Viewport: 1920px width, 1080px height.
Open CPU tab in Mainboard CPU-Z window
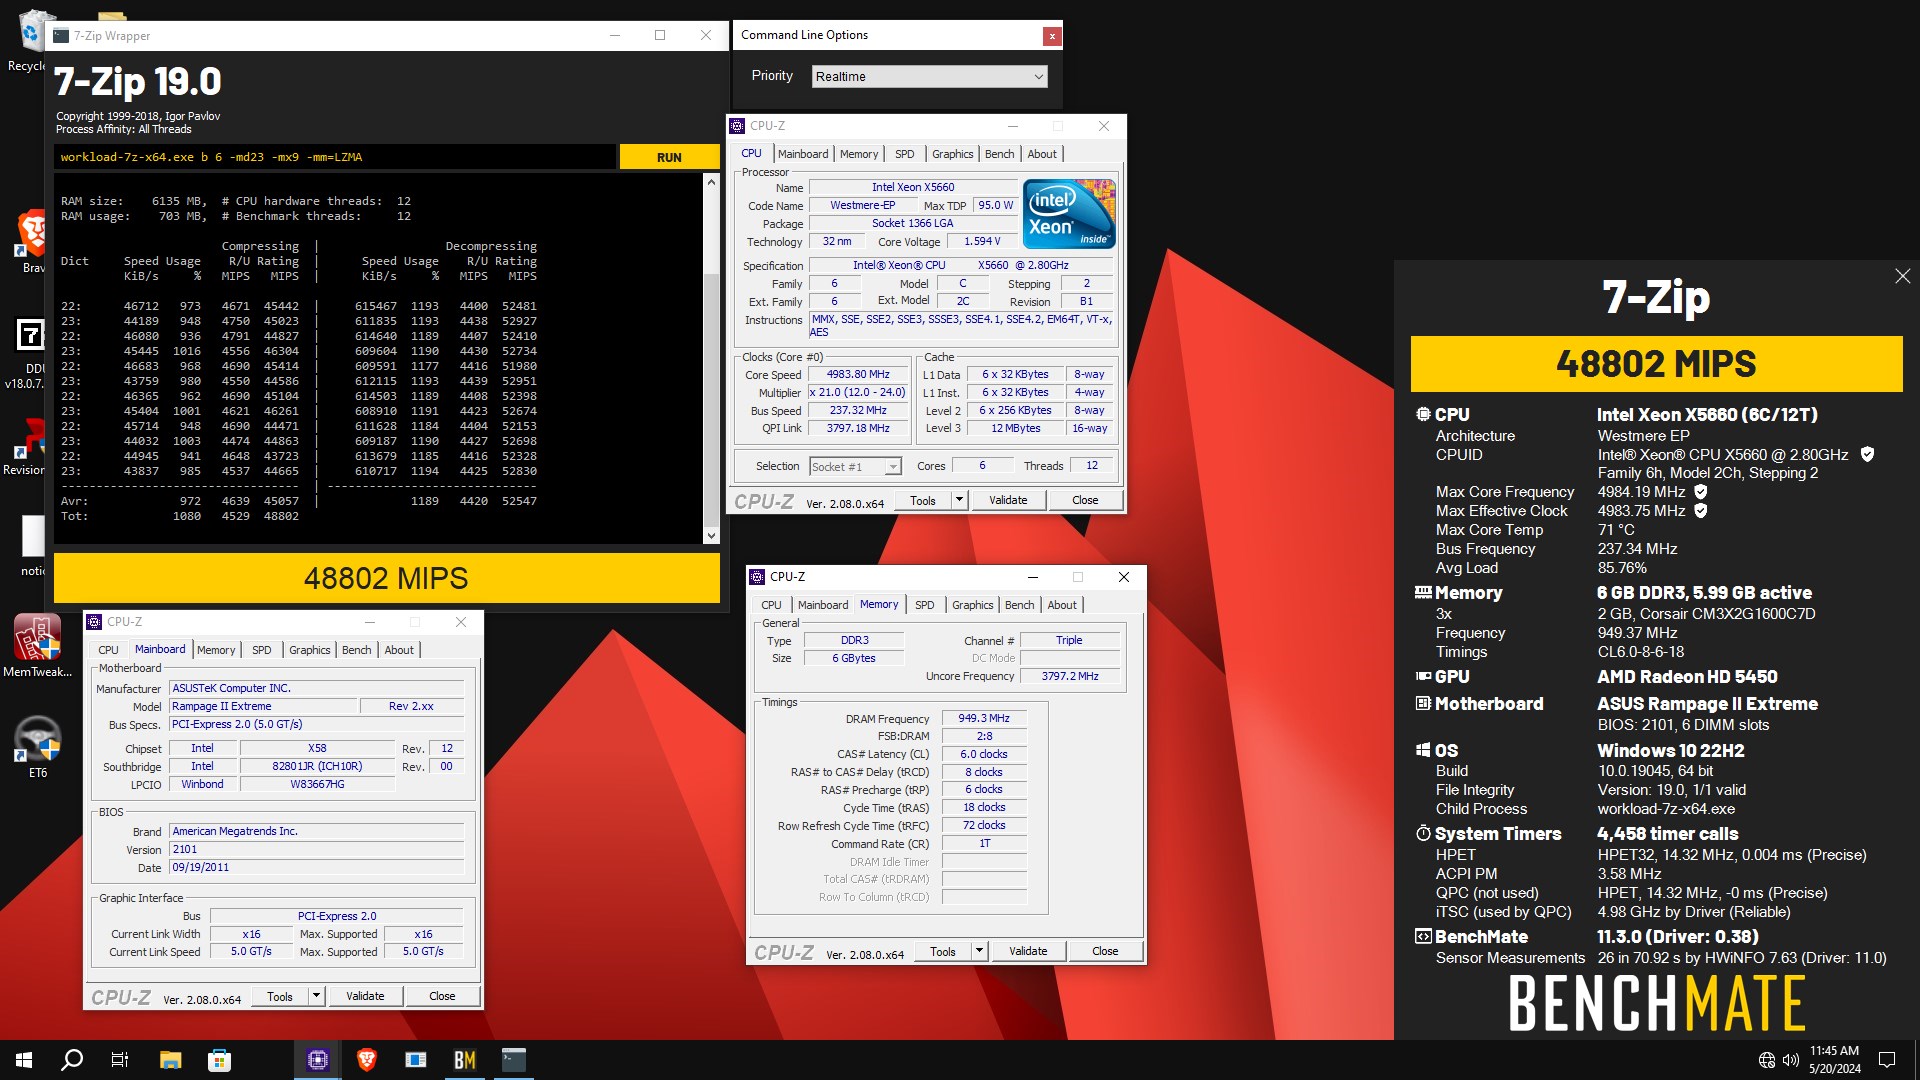tap(108, 650)
